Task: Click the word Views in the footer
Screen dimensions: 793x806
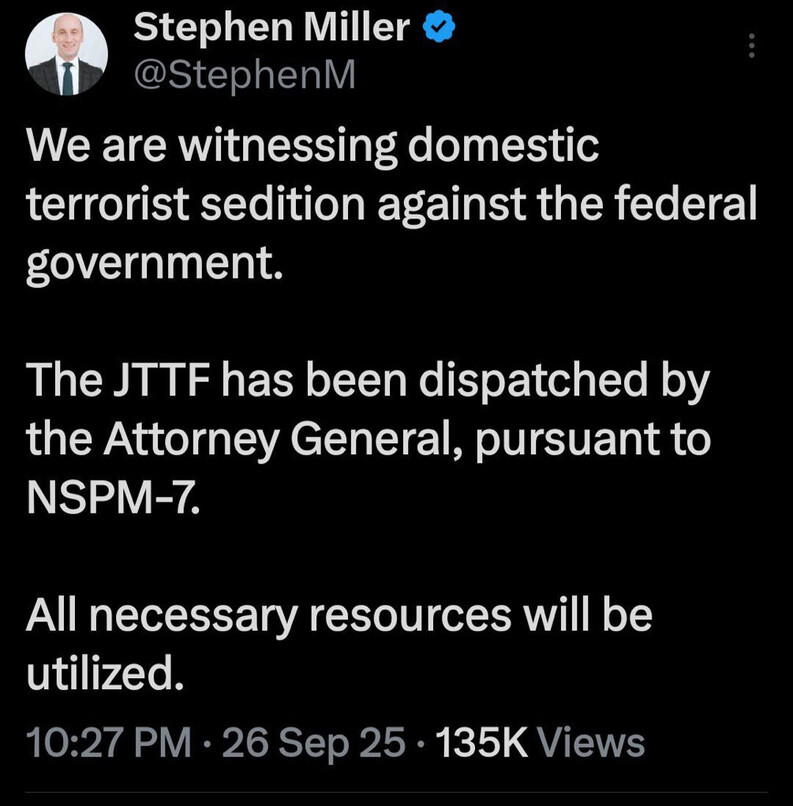Action: point(591,743)
